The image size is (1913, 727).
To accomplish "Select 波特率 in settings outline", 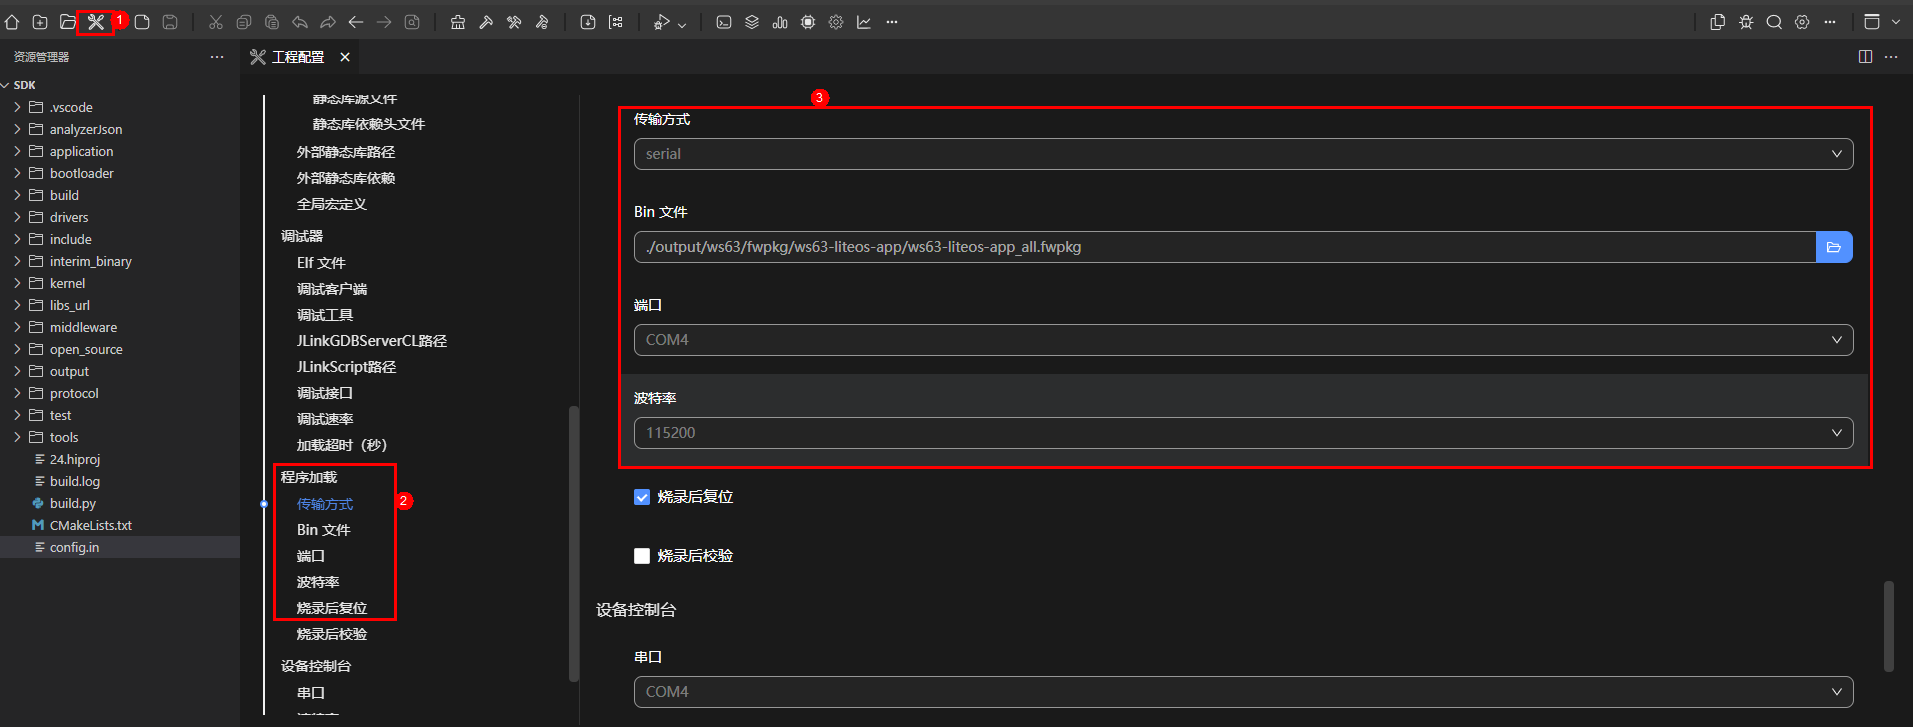I will pyautogui.click(x=318, y=582).
